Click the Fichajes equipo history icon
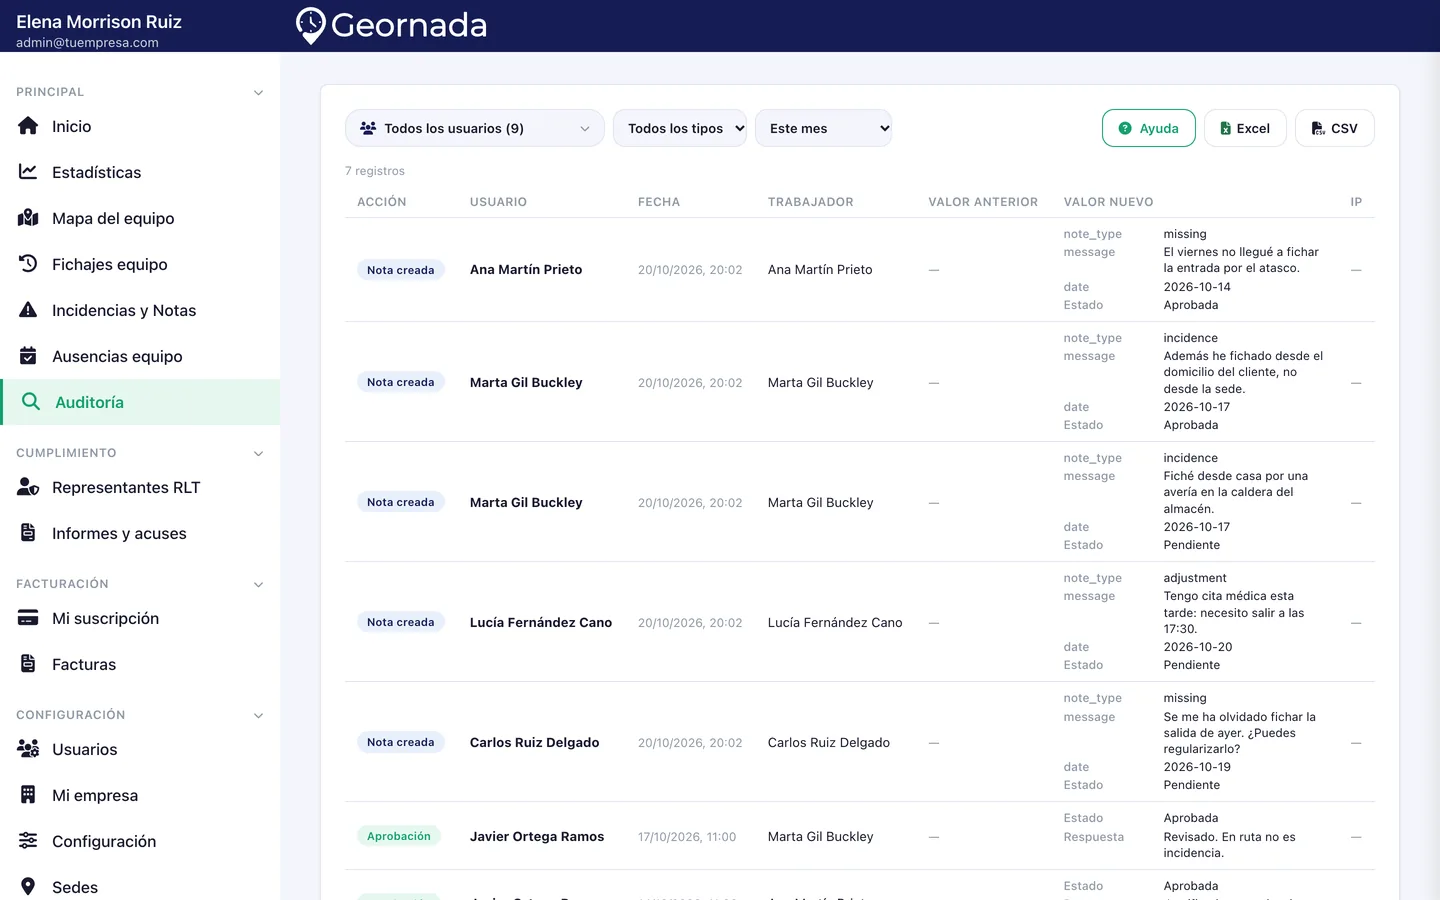 (28, 264)
